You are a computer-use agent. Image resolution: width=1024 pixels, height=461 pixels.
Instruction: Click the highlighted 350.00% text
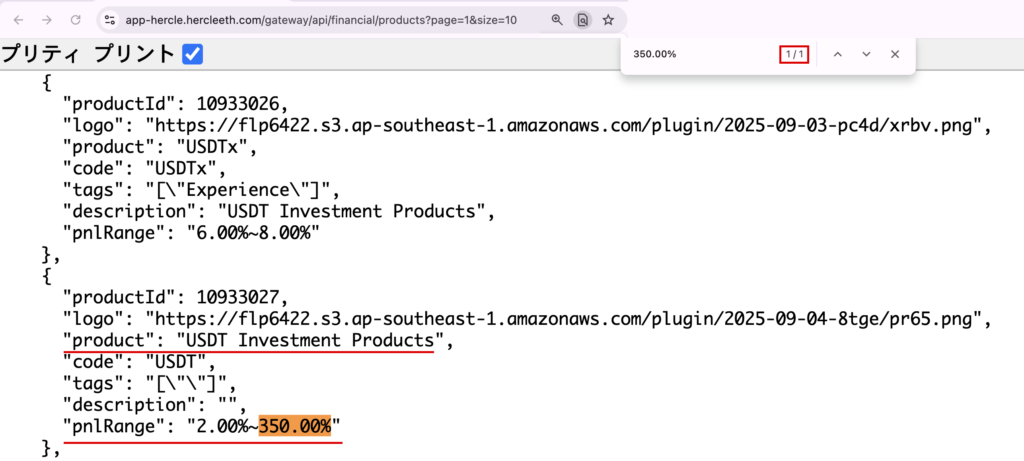click(x=295, y=427)
